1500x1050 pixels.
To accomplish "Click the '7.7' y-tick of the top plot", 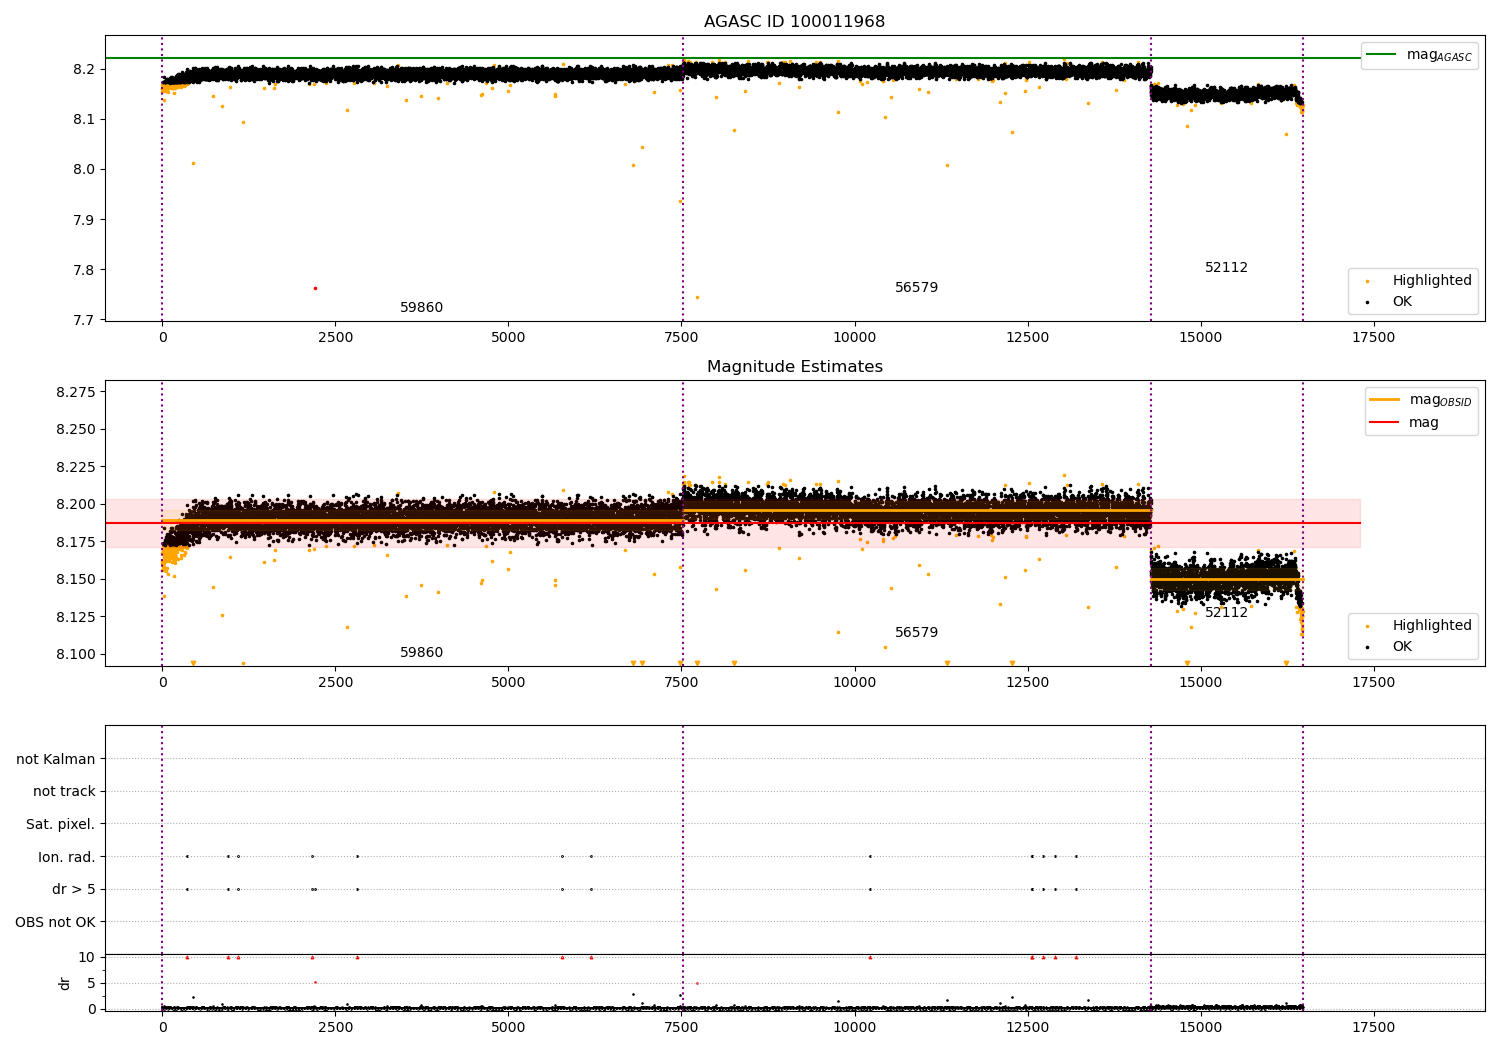I will (x=85, y=320).
